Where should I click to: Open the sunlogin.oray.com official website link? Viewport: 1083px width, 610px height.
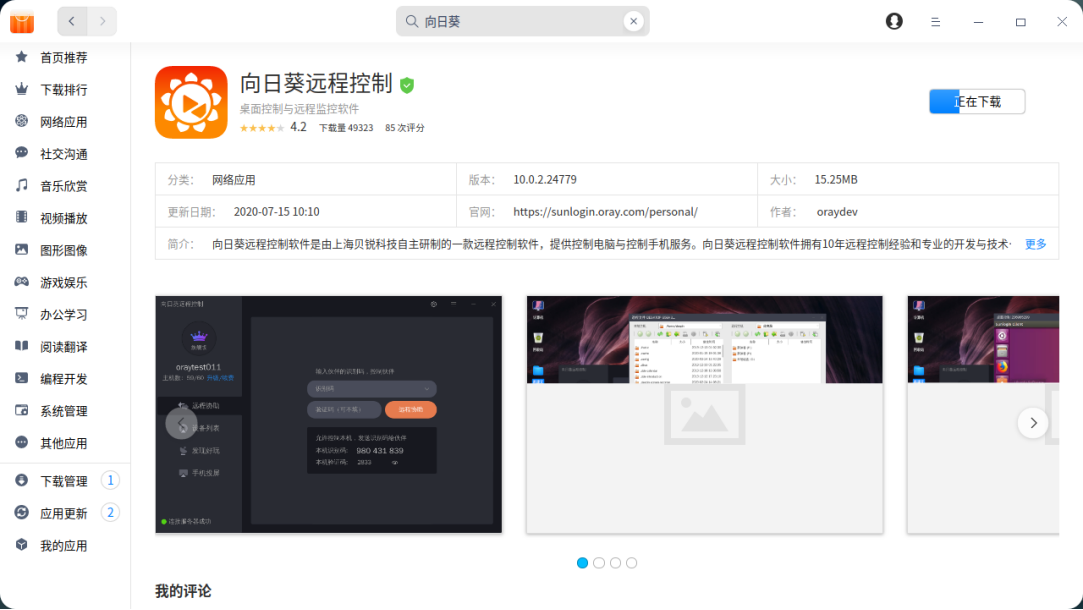(x=605, y=211)
